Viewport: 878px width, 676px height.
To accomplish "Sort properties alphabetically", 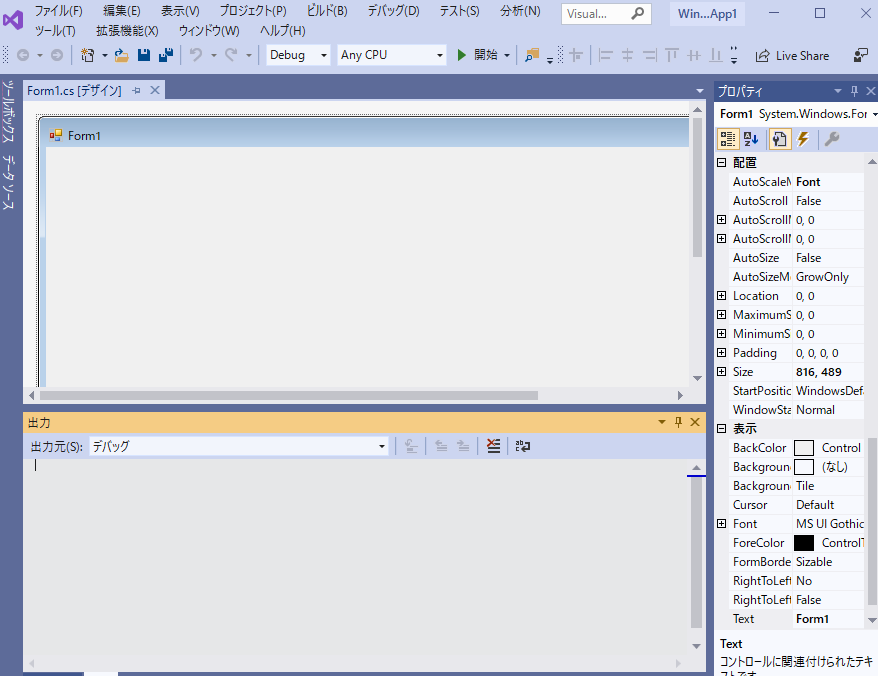I will (x=751, y=139).
